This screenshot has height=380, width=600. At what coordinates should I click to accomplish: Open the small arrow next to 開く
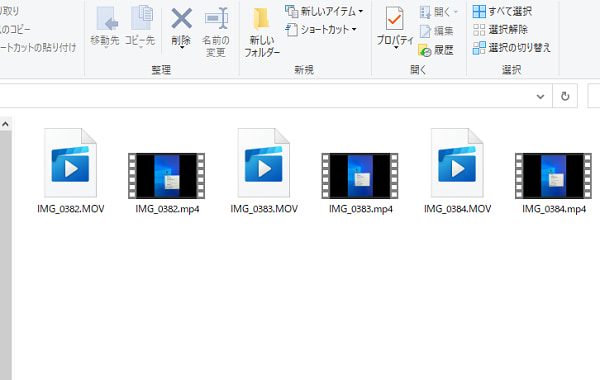point(456,12)
